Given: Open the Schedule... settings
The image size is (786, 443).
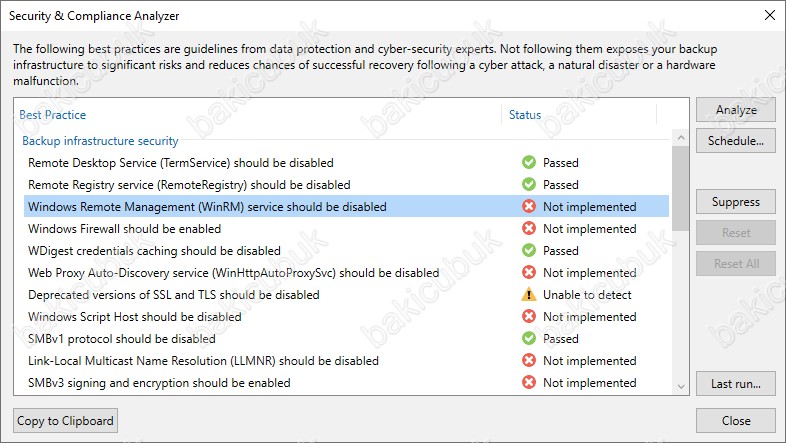Looking at the screenshot, I should pyautogui.click(x=736, y=140).
